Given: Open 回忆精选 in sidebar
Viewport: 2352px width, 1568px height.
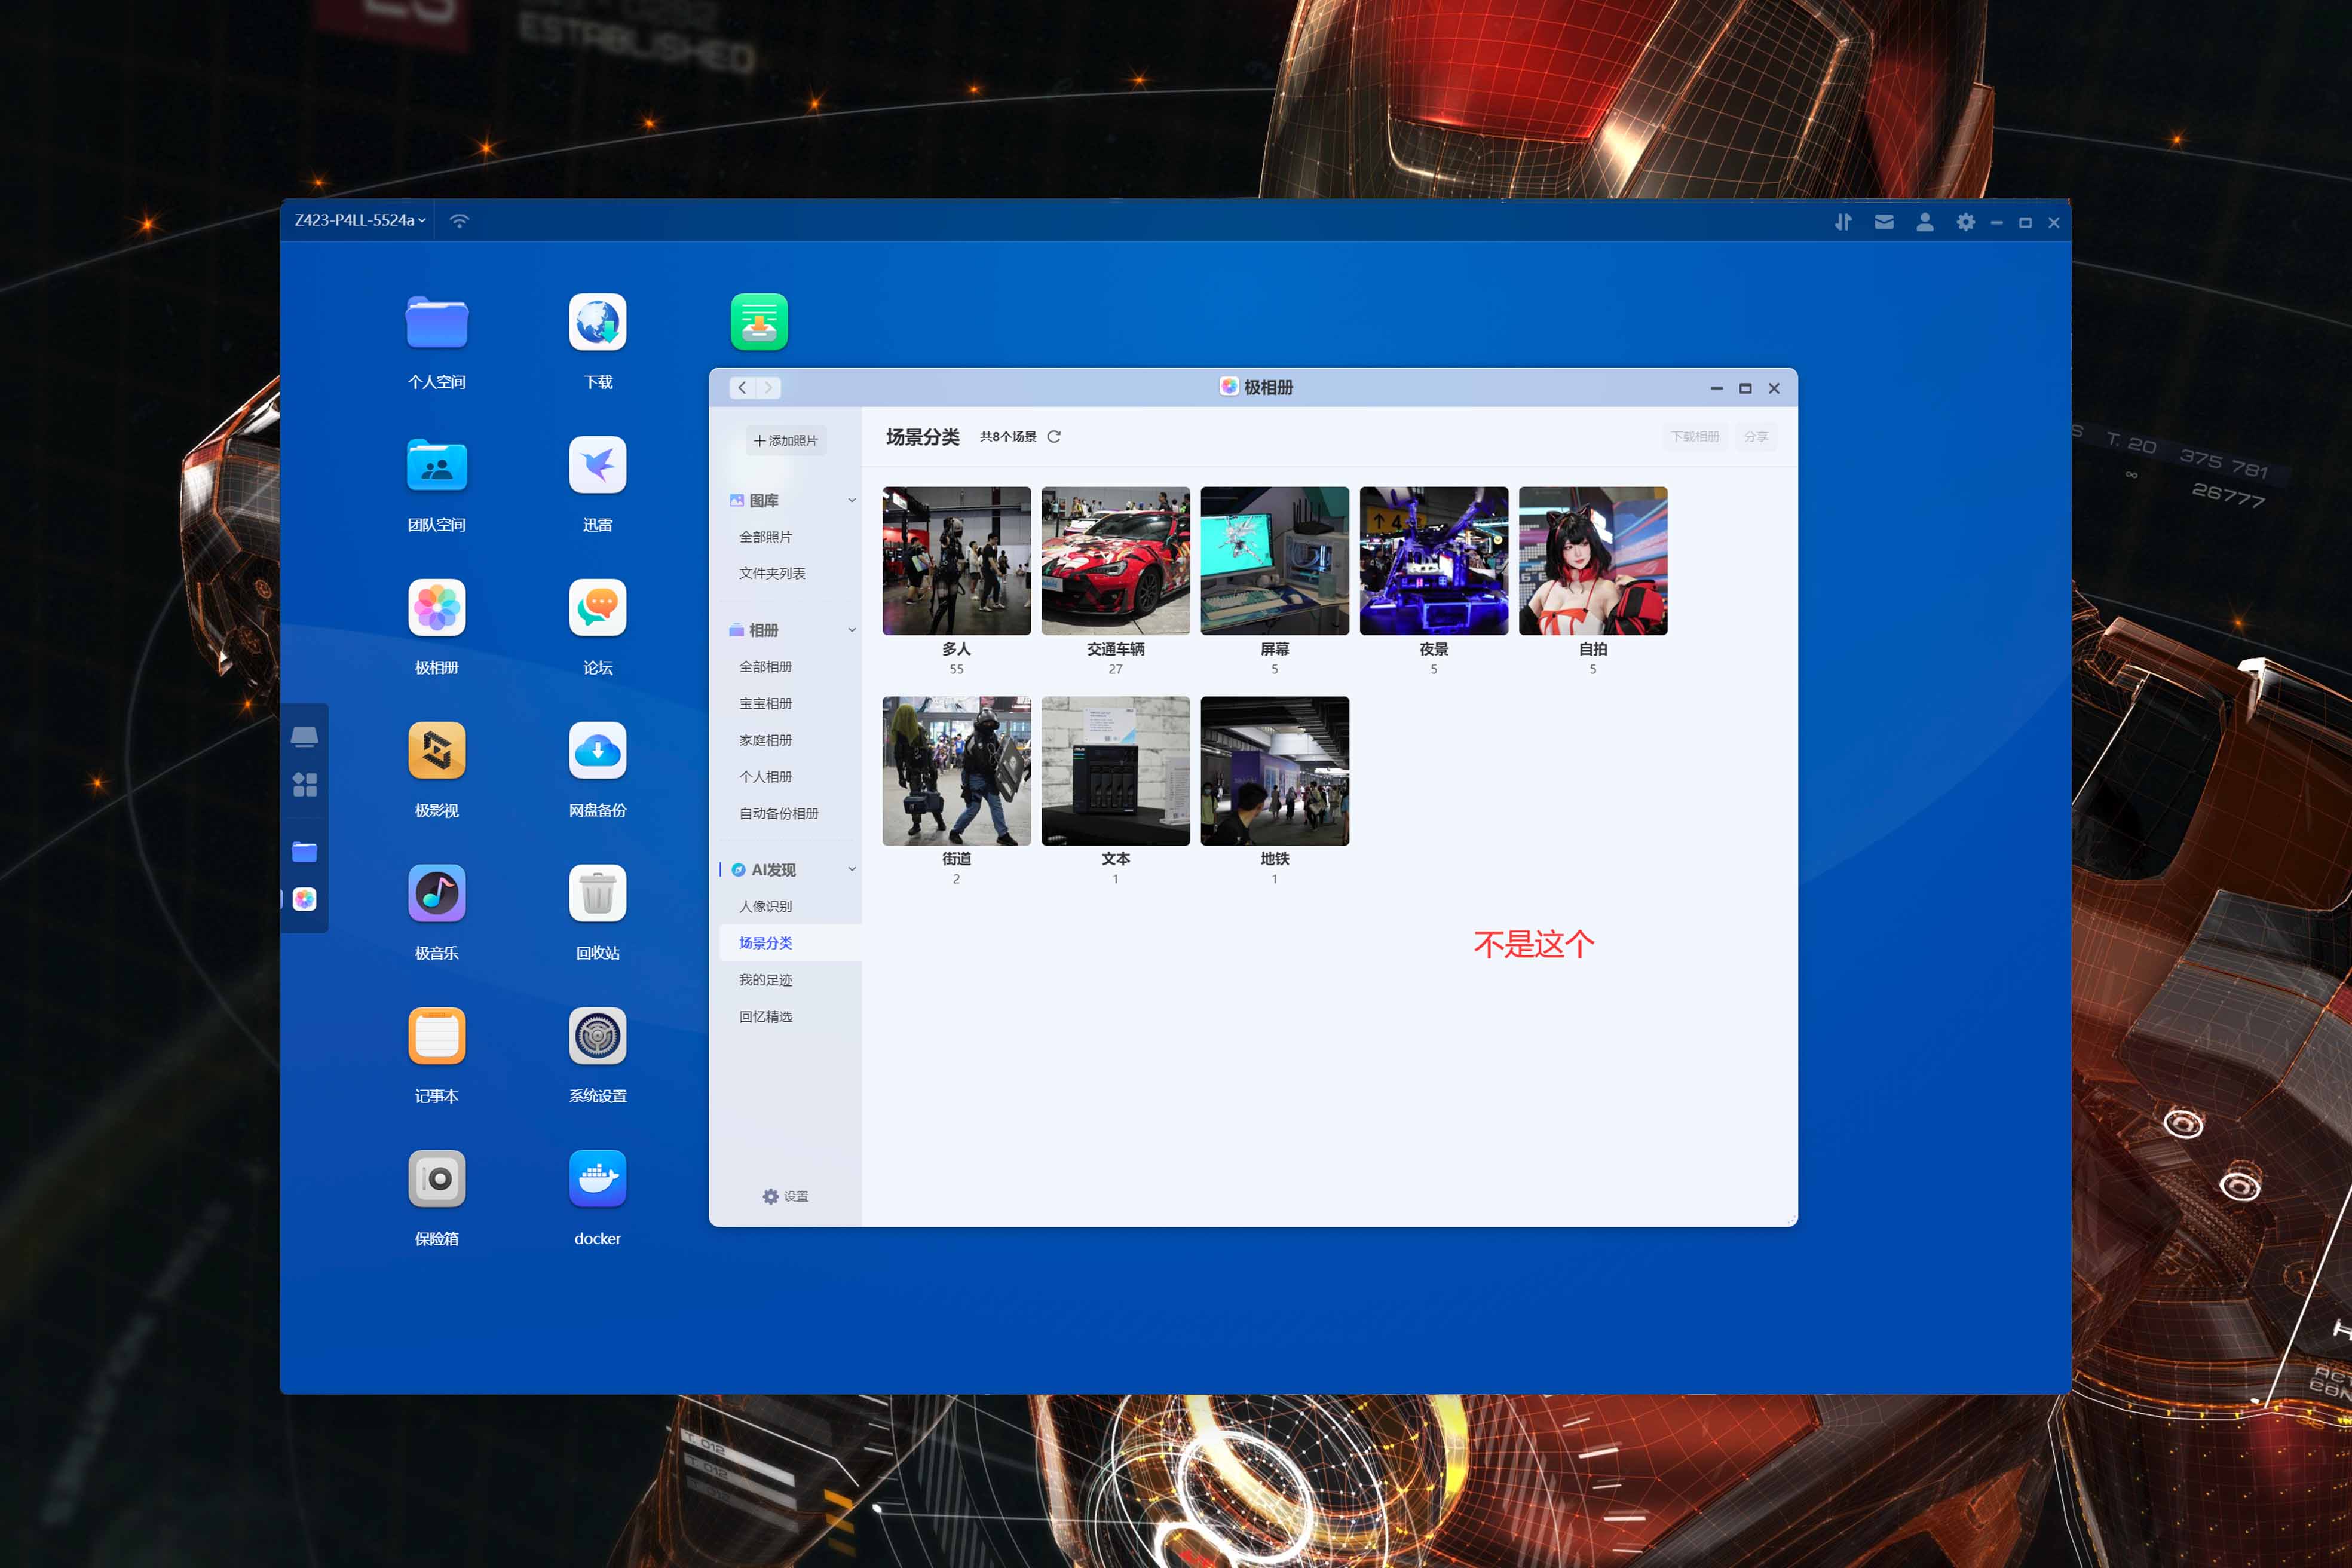Looking at the screenshot, I should (765, 1017).
